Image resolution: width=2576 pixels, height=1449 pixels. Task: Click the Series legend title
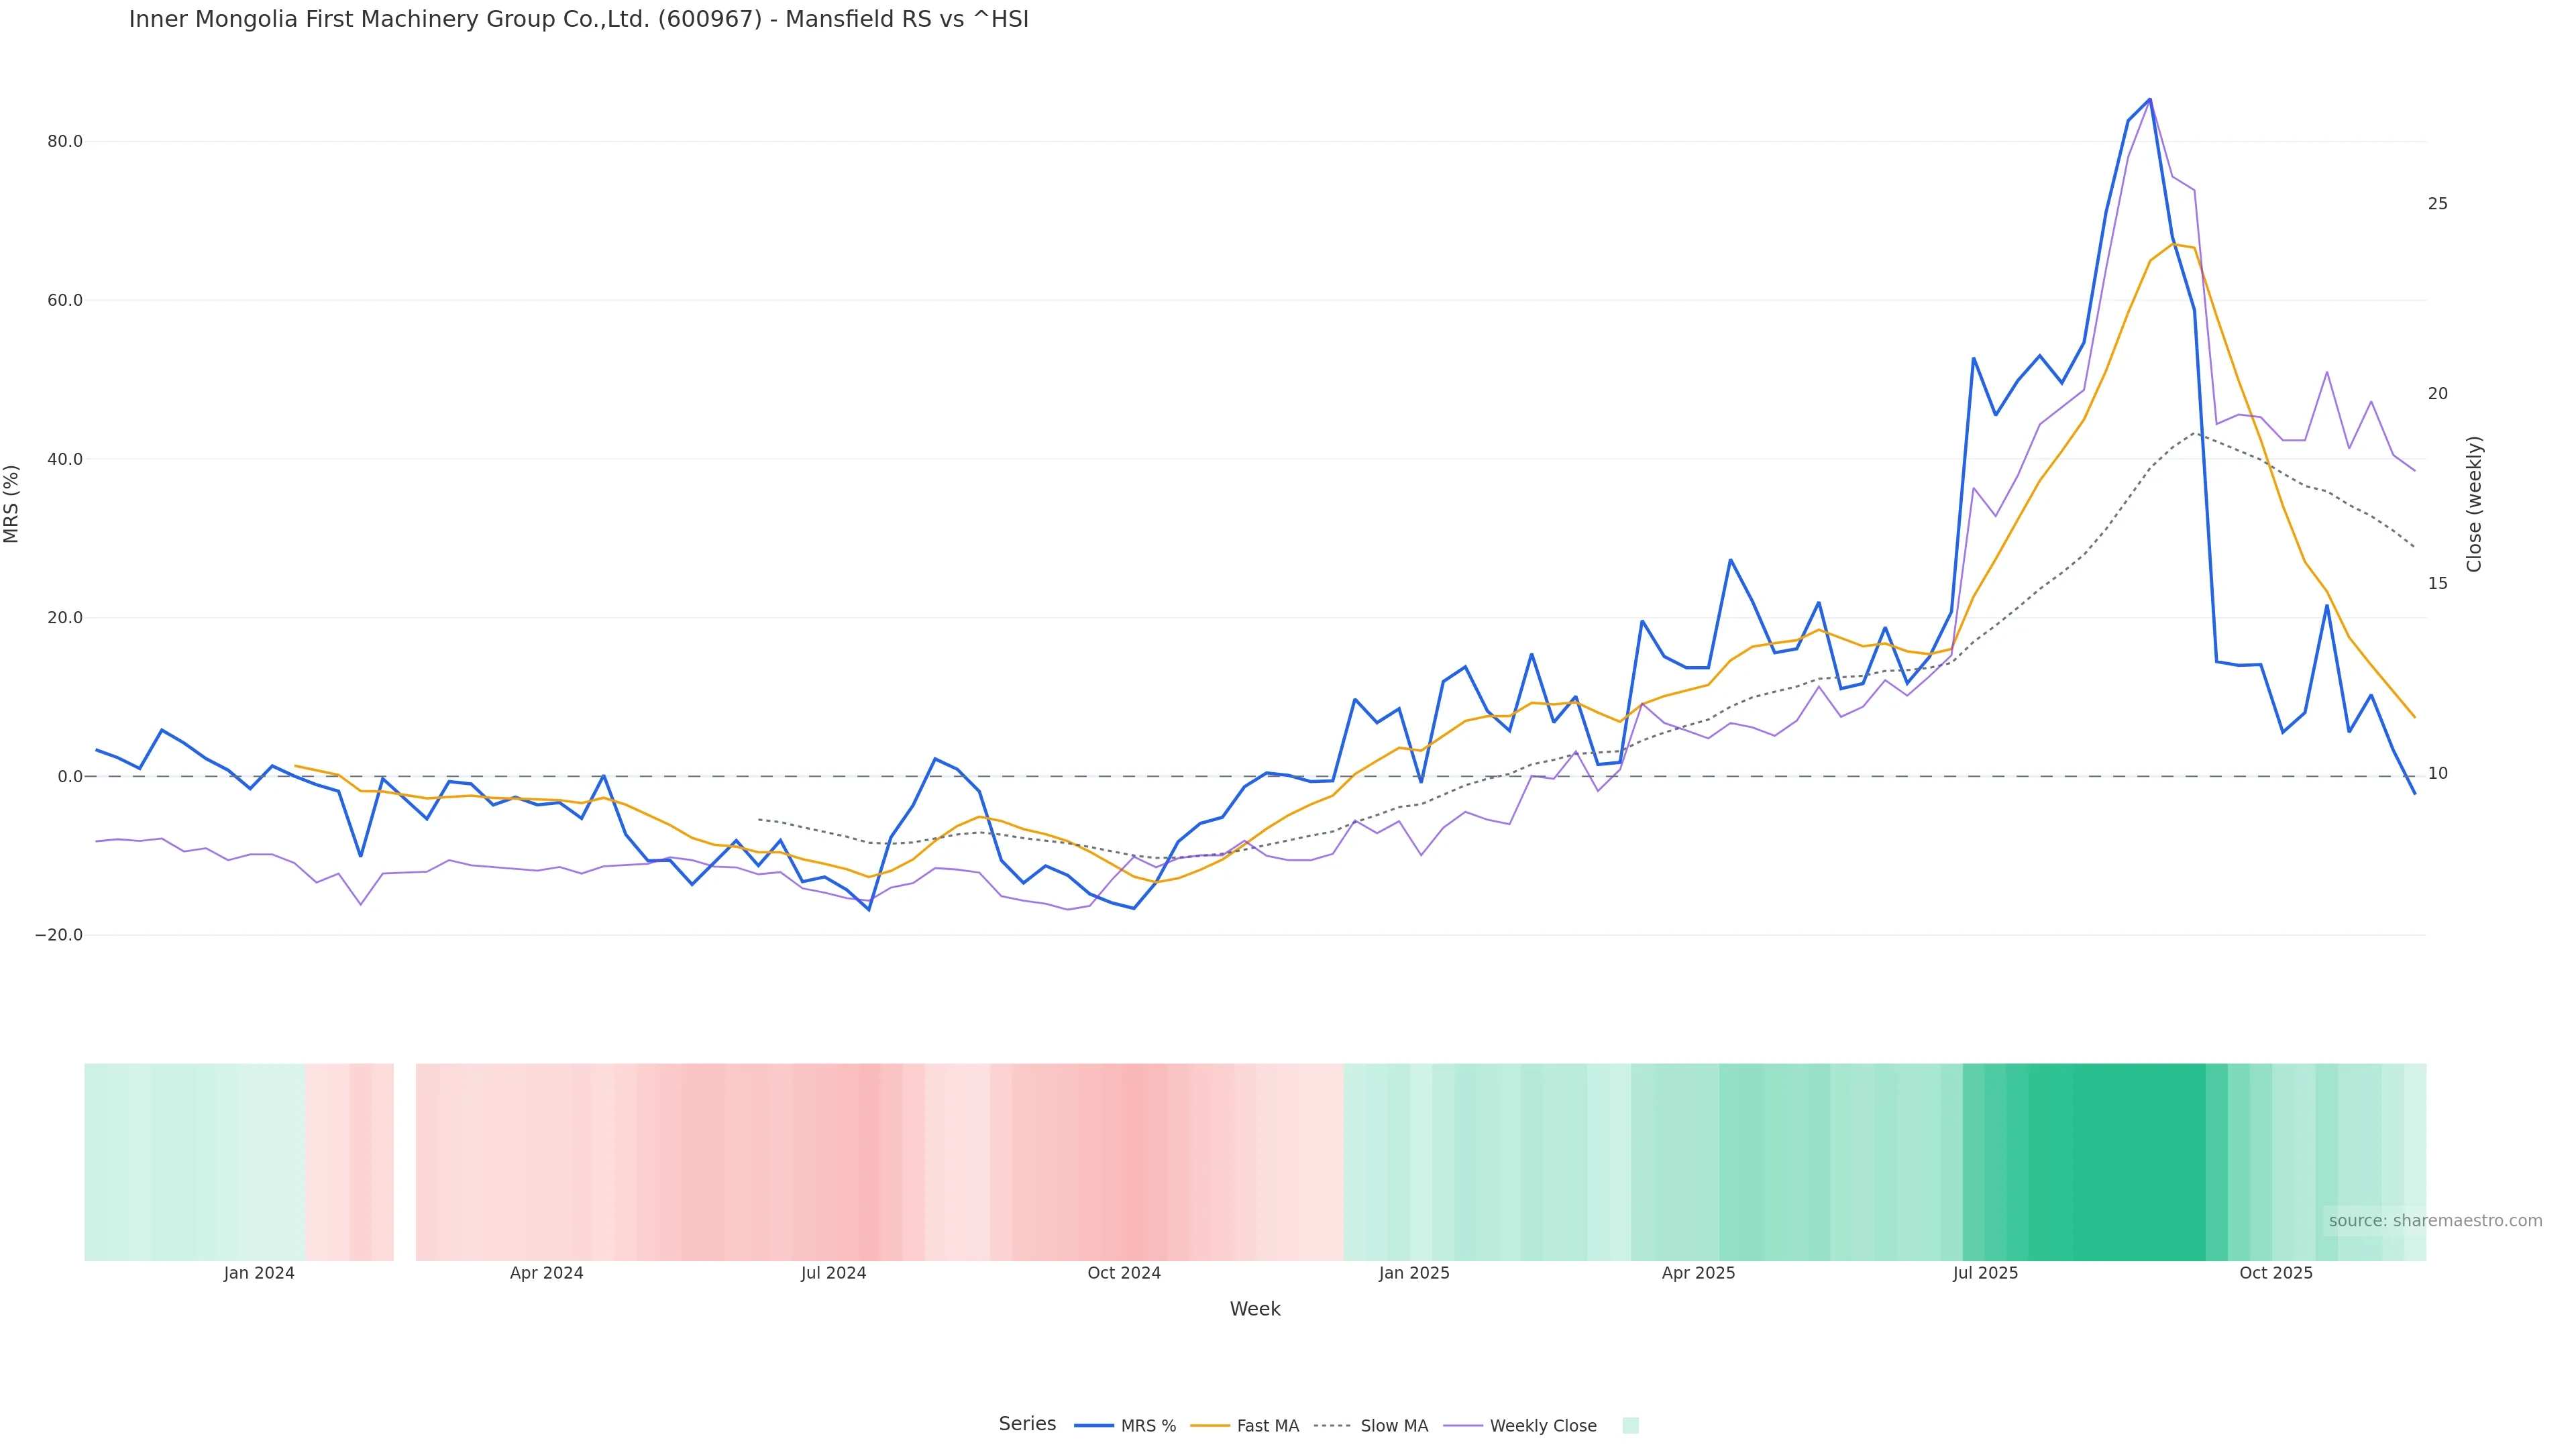(1027, 1424)
